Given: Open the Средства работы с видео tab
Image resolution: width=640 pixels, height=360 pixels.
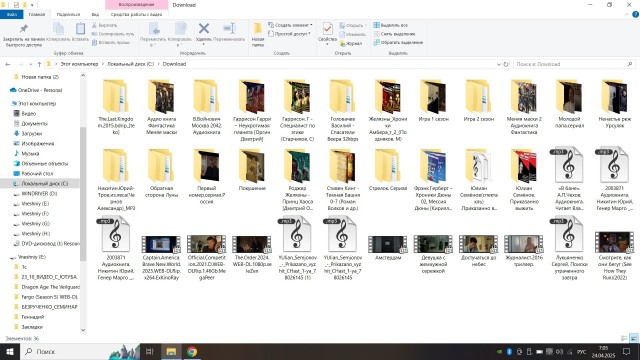Looking at the screenshot, I should (x=136, y=14).
